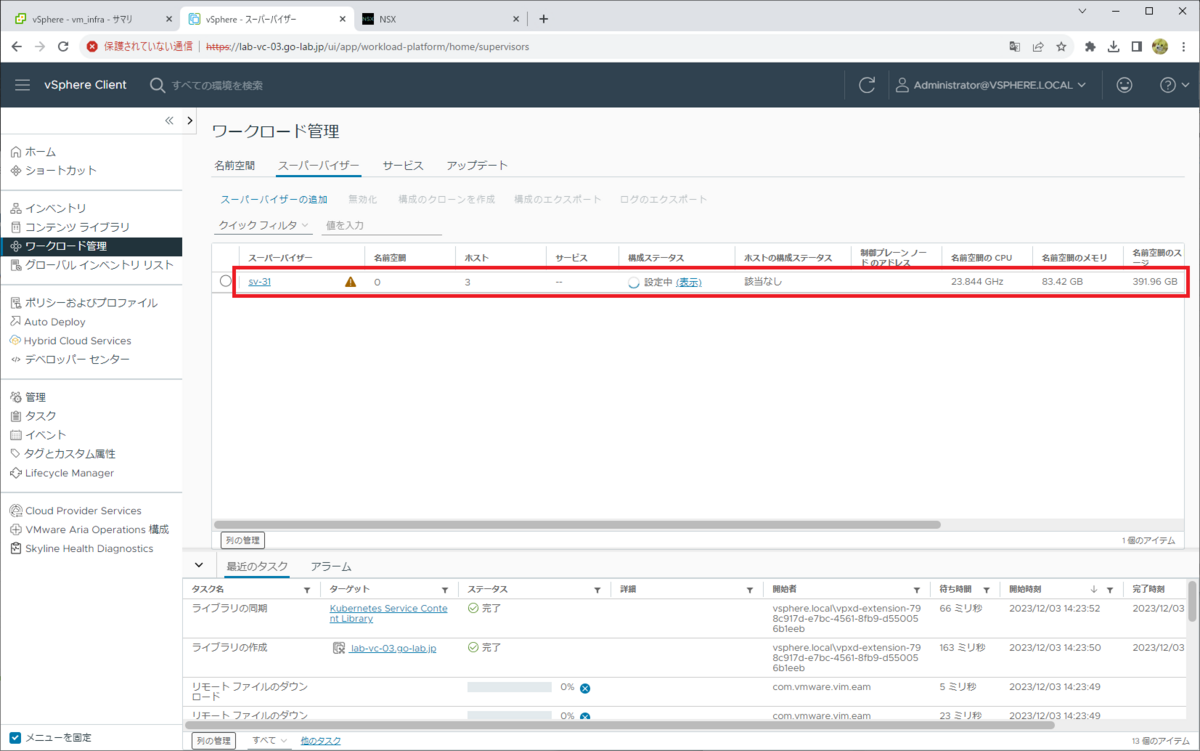The height and width of the screenshot is (751, 1200).
Task: Toggle the メニューを固定 checkbox
Action: (15, 738)
